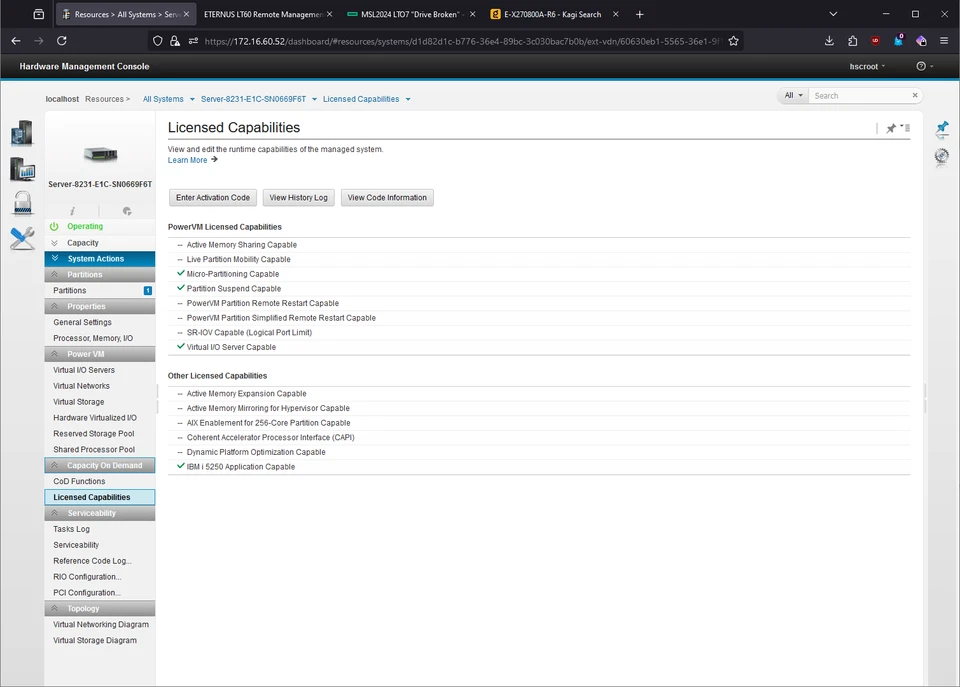Follow the Learn More link
960x687 pixels.
click(x=187, y=160)
